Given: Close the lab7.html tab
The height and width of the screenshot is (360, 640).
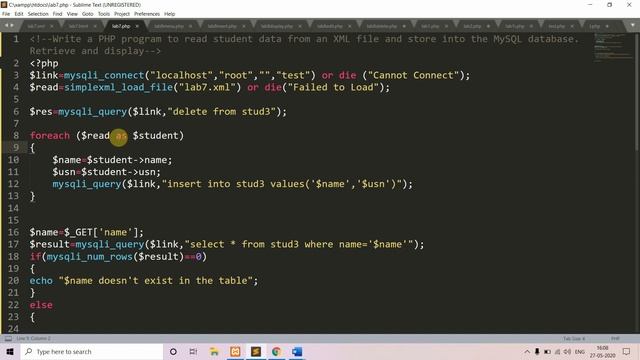Looking at the screenshot, I should [95, 26].
